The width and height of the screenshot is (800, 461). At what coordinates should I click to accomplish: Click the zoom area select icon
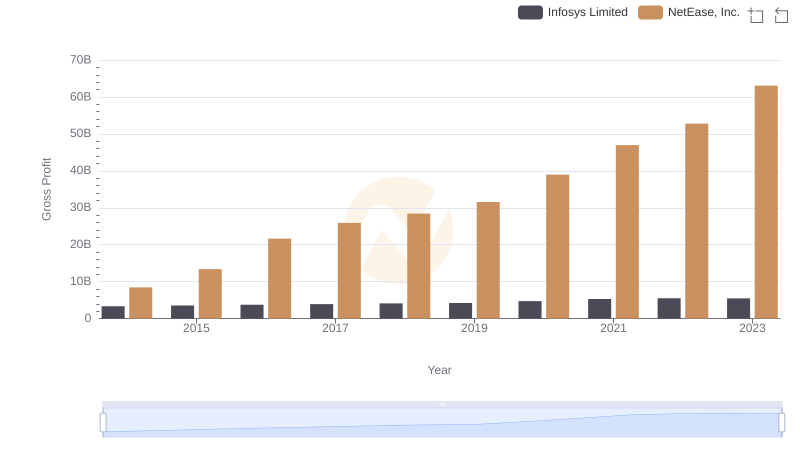tap(756, 15)
